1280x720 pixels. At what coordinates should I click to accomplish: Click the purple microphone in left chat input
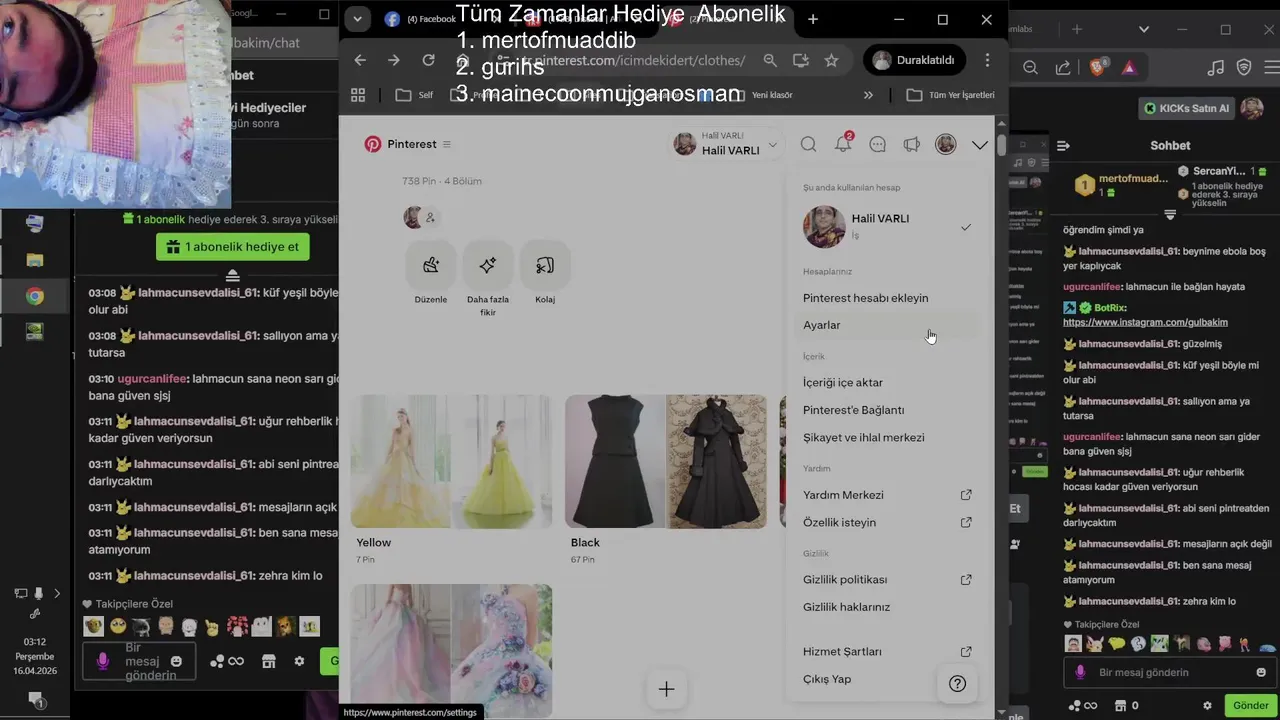(102, 661)
